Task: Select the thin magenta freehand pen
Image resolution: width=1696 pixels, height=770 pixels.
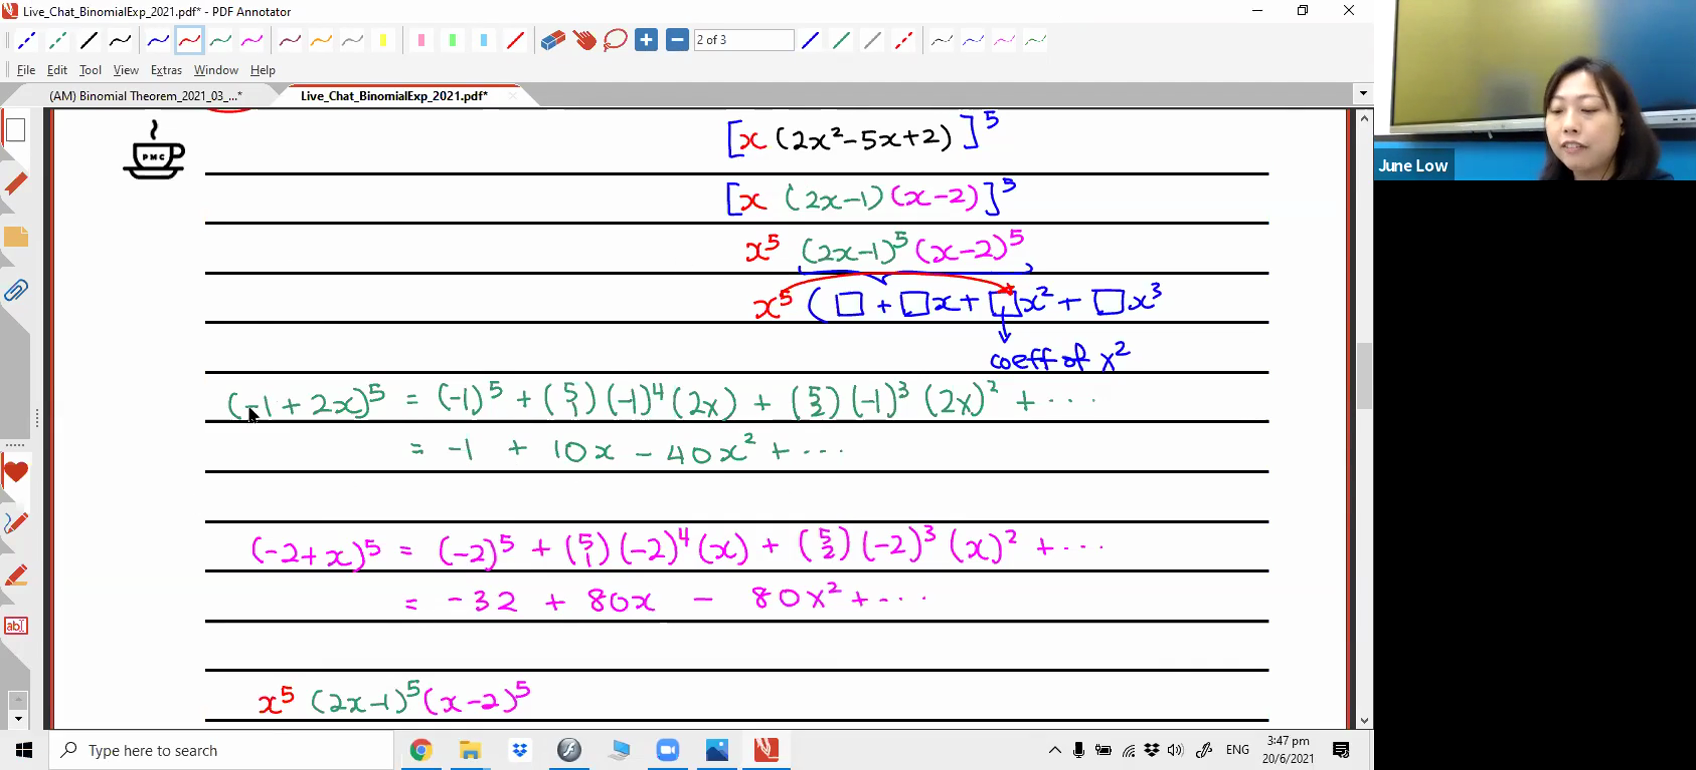Action: pyautogui.click(x=1004, y=41)
